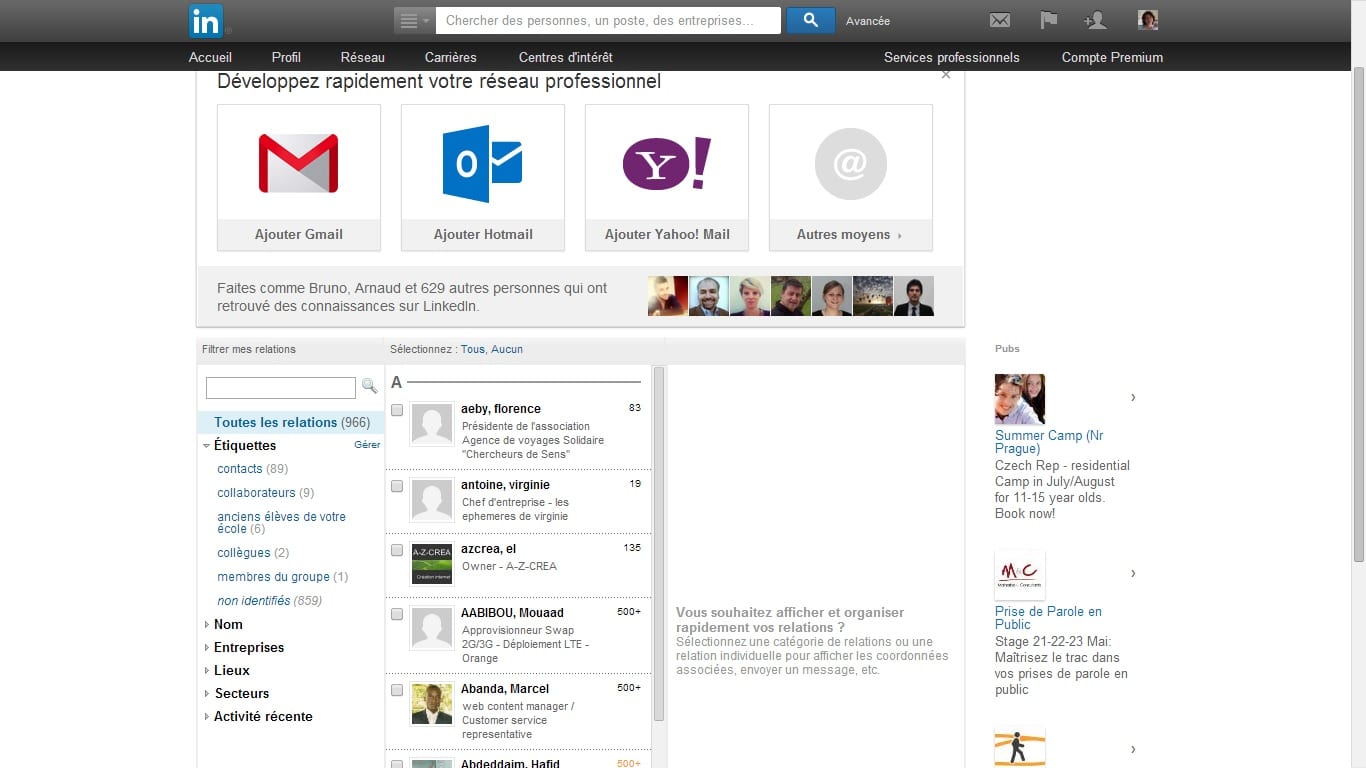Go to Compte Premium
Image resolution: width=1366 pixels, height=768 pixels.
coord(1112,57)
